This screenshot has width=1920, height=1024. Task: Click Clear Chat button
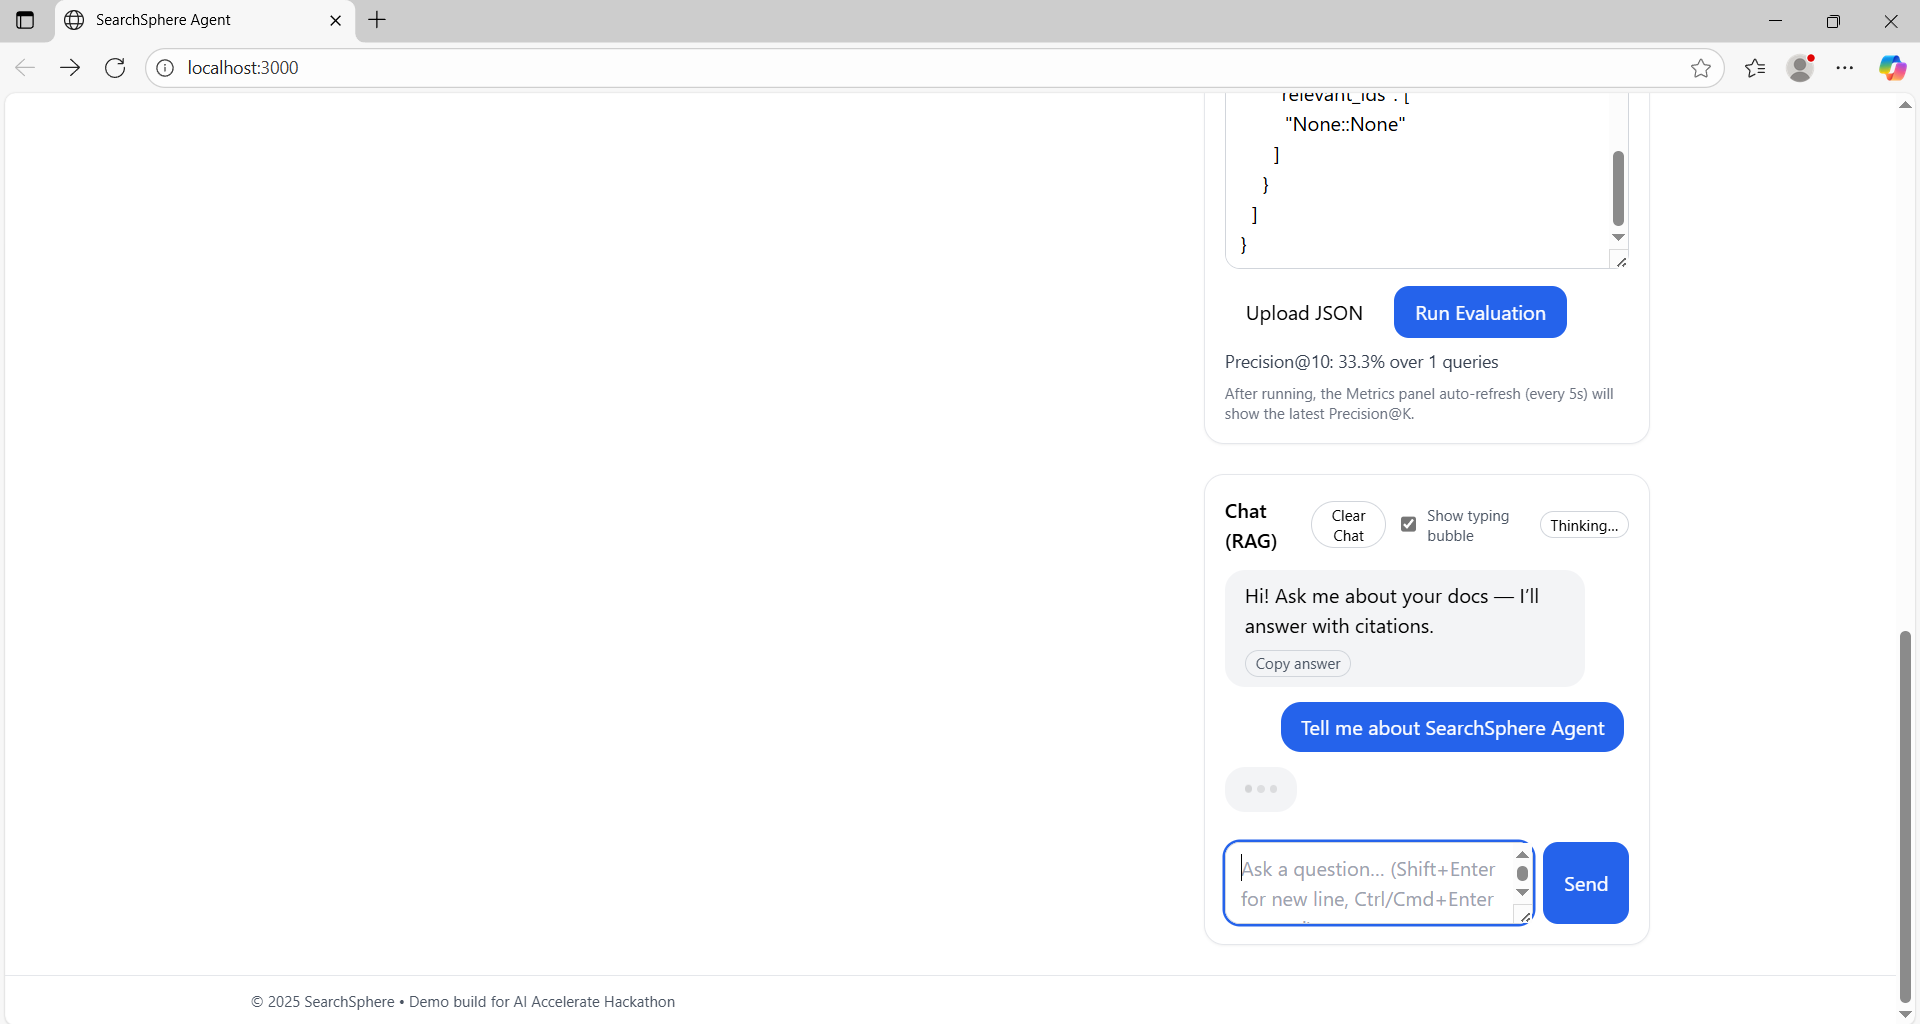[x=1348, y=525]
